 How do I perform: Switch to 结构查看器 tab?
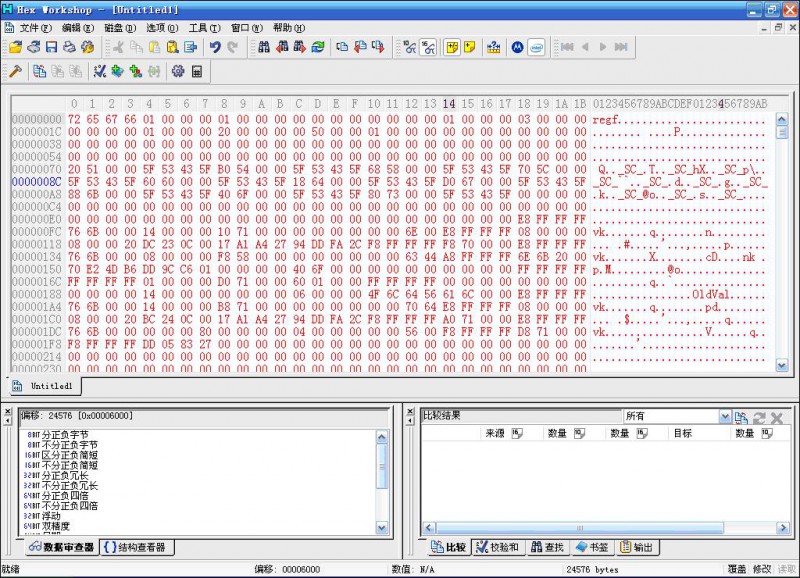[x=136, y=547]
